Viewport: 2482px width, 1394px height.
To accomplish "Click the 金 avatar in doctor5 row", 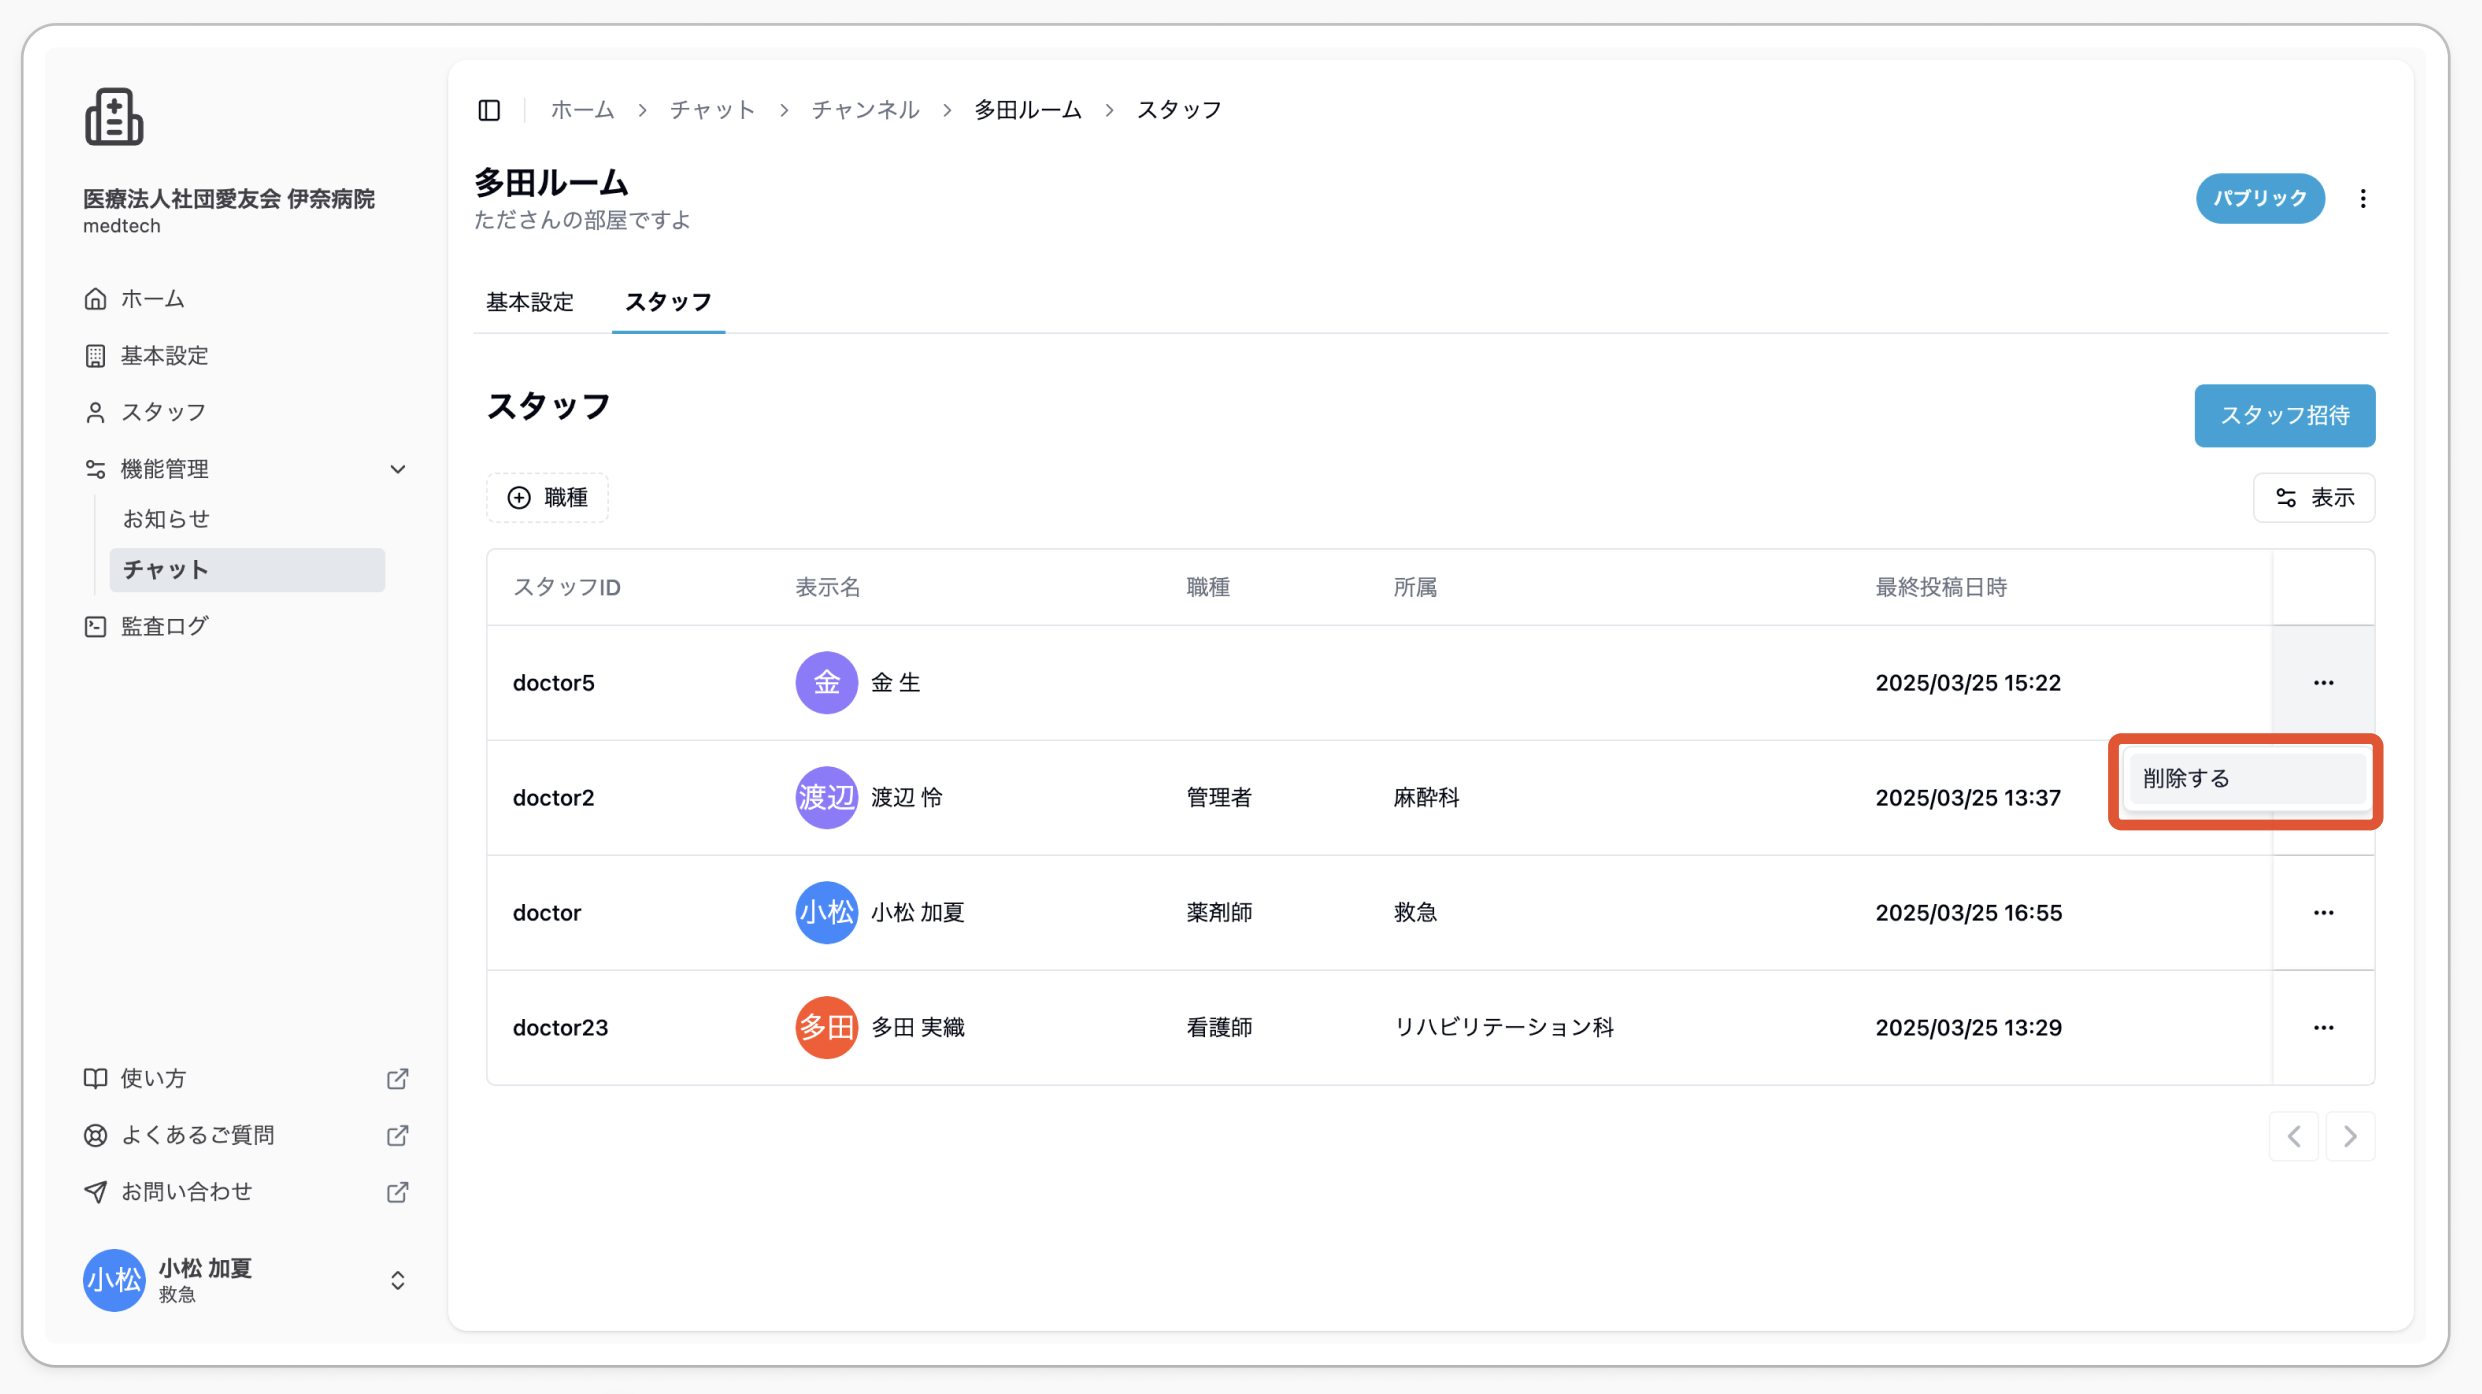I will point(826,683).
